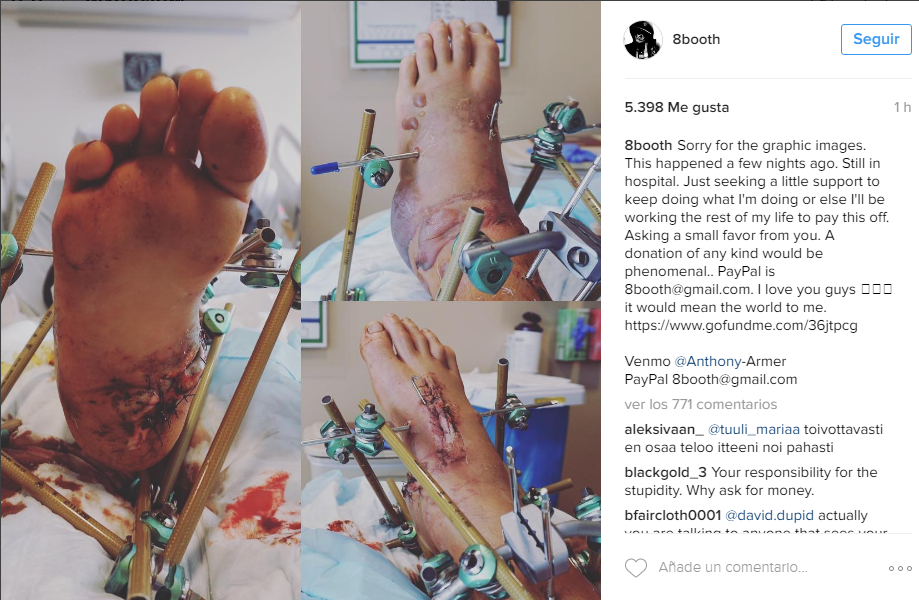Open the @tuuli_mariaa mention

pos(754,429)
